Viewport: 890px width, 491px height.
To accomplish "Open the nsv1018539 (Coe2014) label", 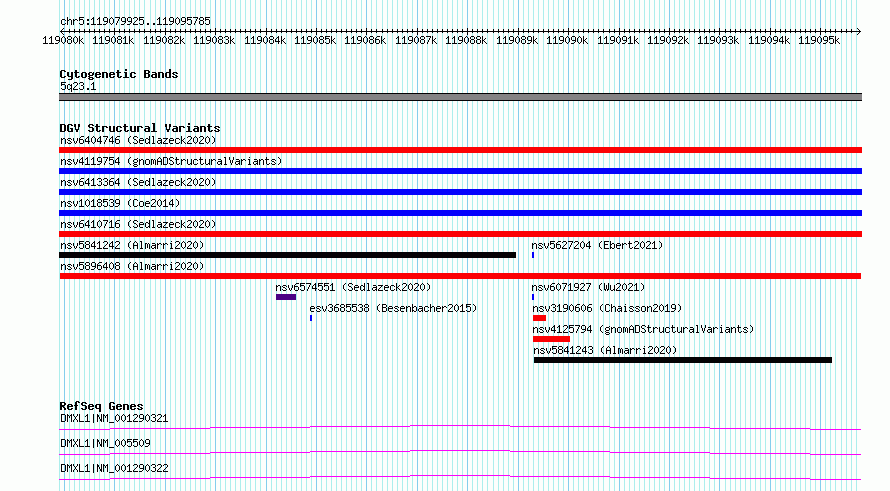I will (120, 203).
